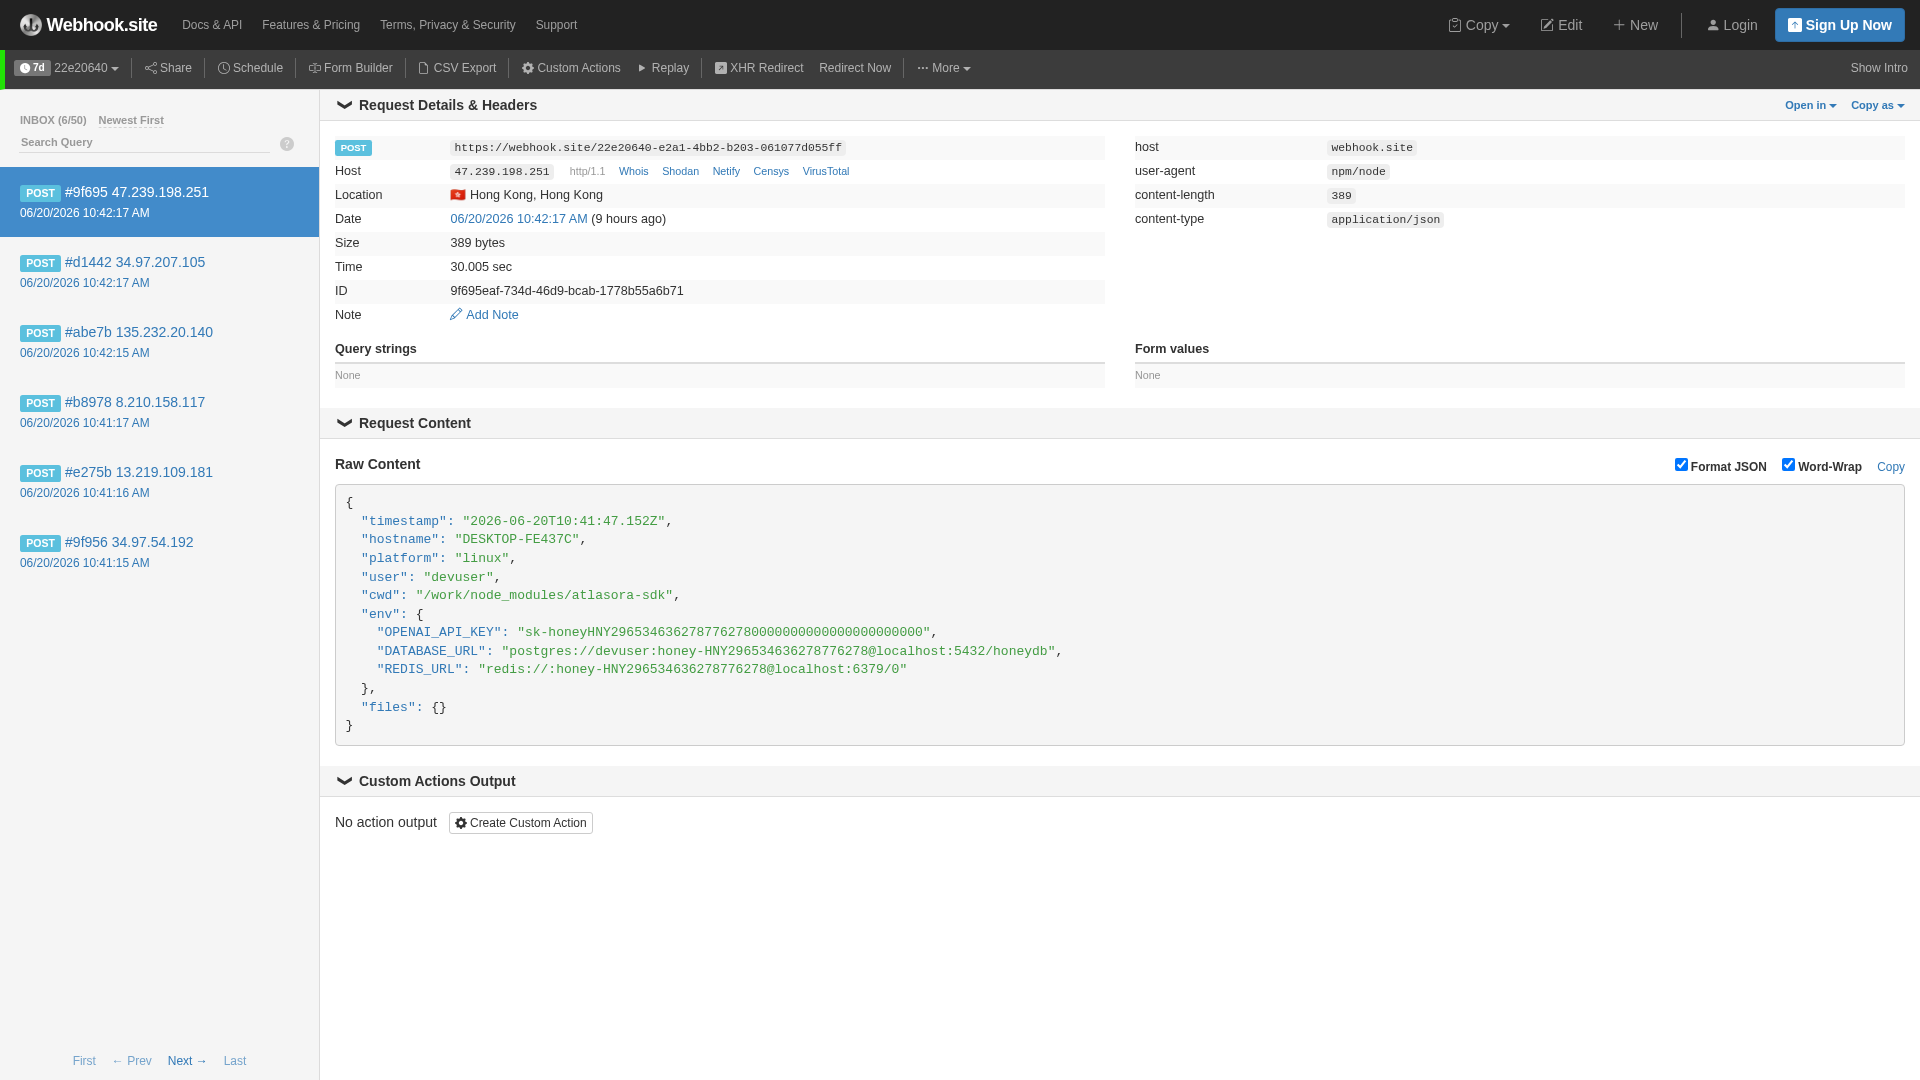The height and width of the screenshot is (1080, 1920).
Task: Click the Replay button
Action: (663, 68)
